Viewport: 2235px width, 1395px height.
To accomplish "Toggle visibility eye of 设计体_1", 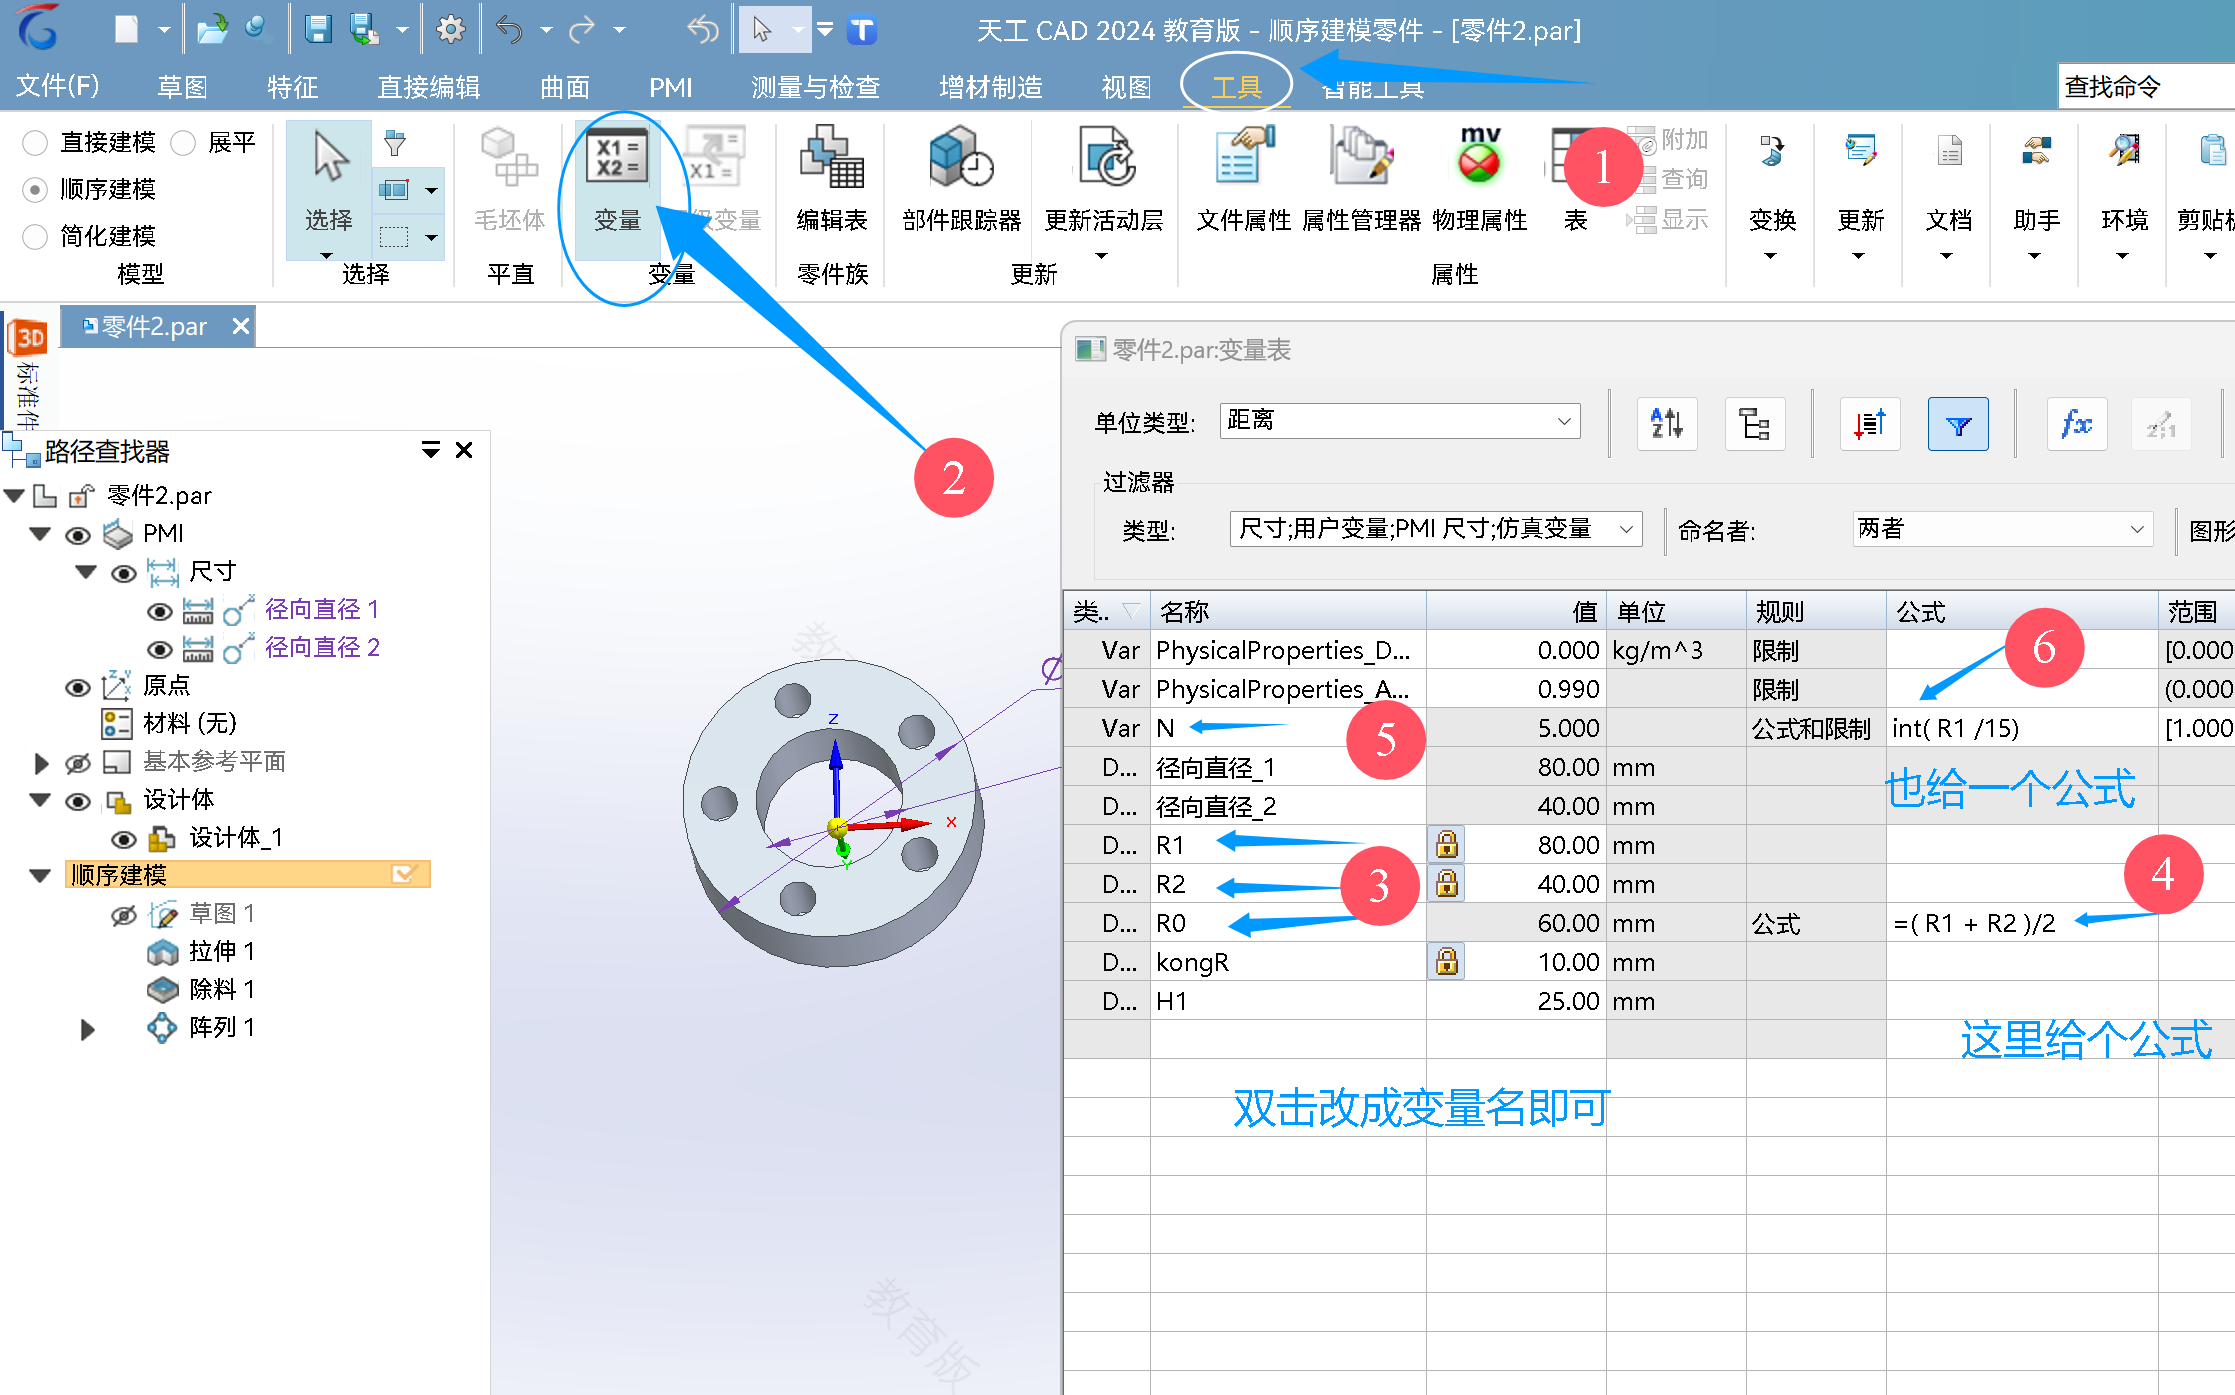I will coord(124,839).
